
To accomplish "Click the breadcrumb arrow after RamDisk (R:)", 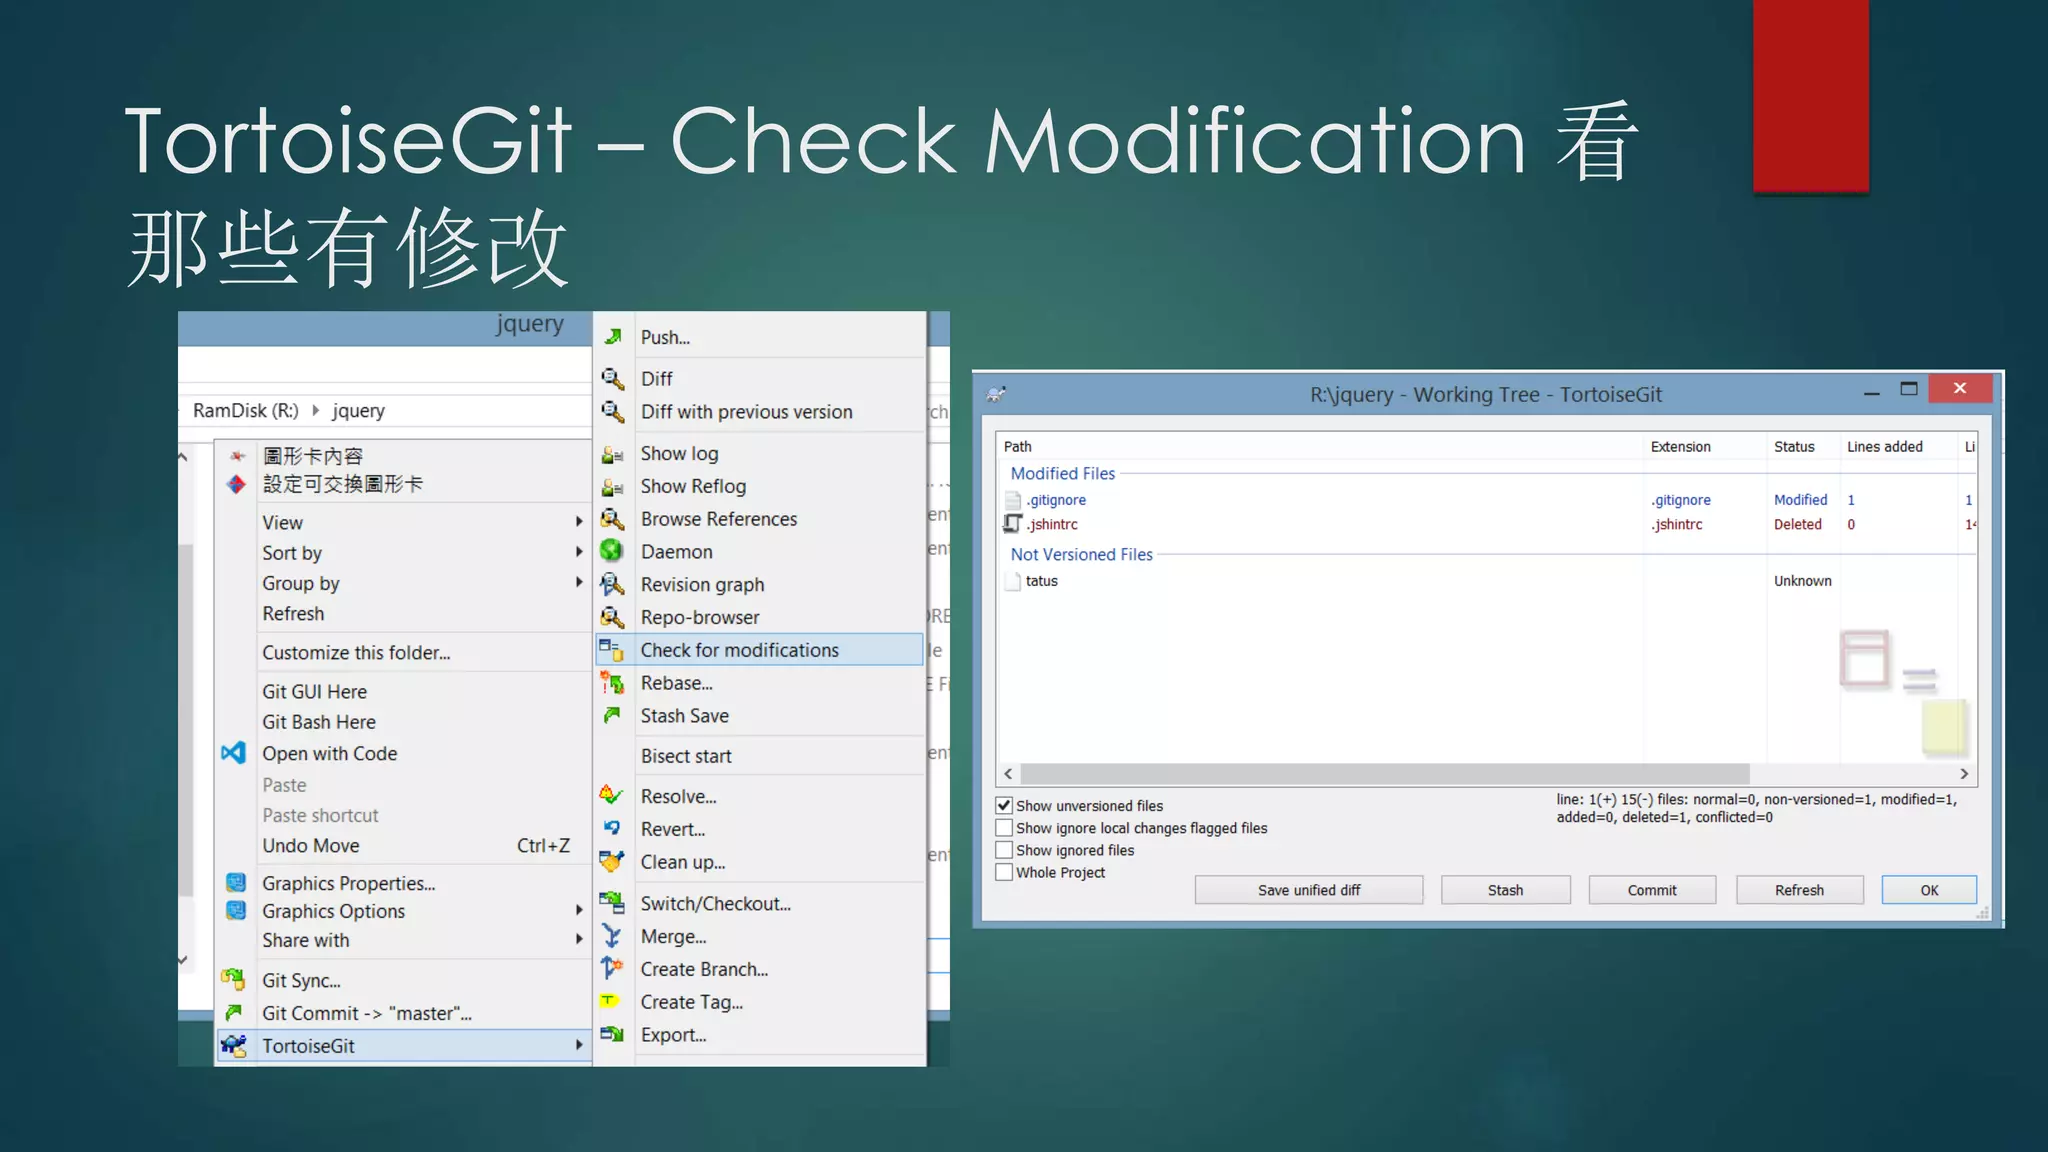I will coord(316,410).
